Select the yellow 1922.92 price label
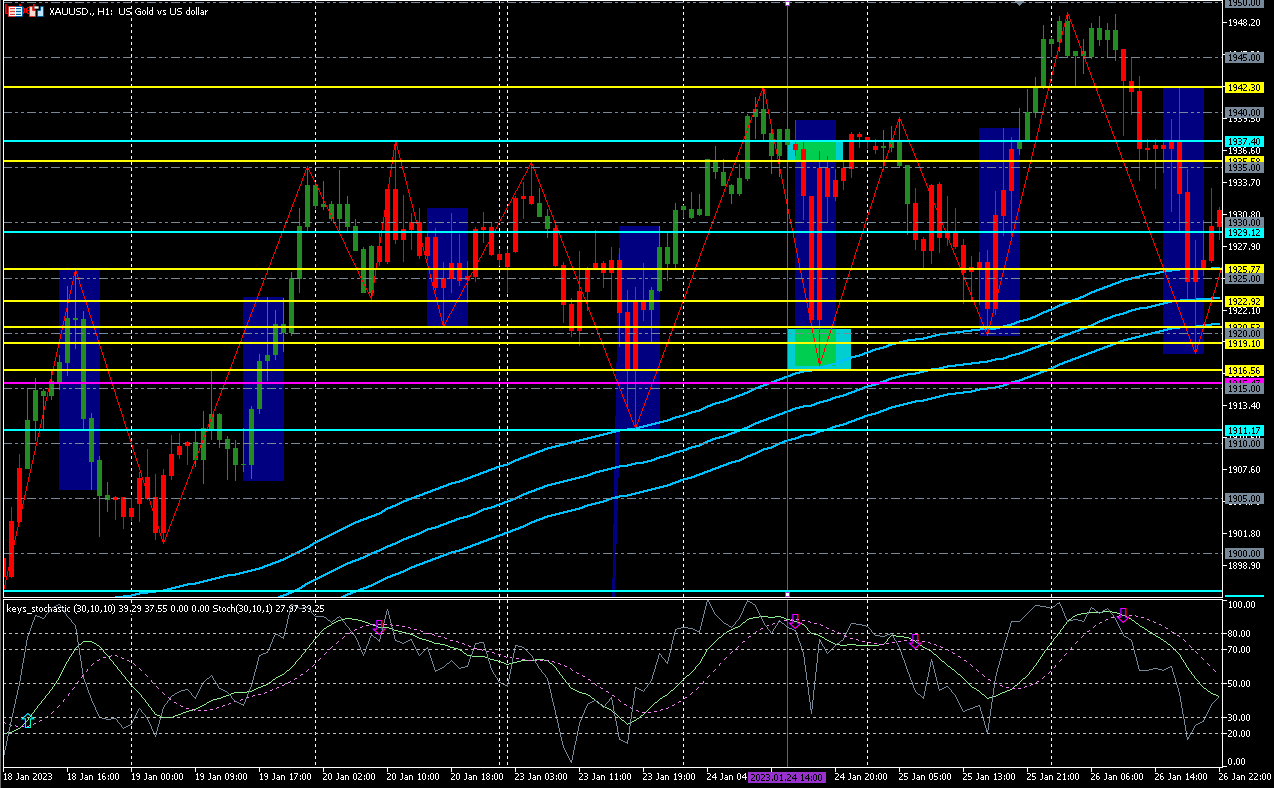The image size is (1274, 788). 1243,301
